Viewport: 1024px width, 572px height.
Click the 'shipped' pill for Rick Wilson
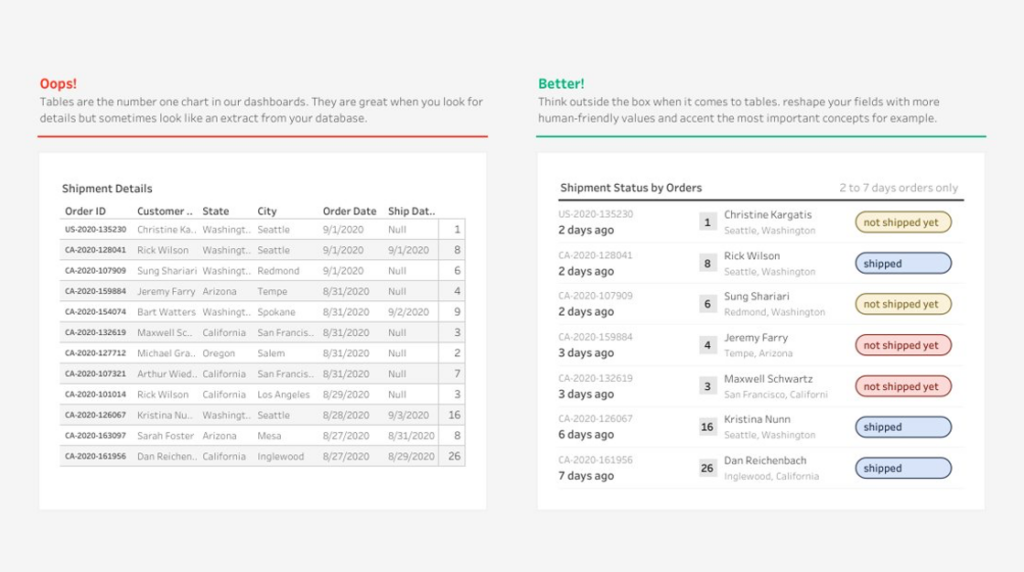coord(903,263)
